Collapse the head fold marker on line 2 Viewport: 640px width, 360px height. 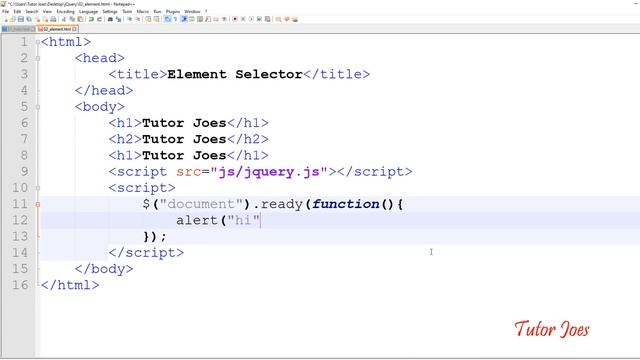38,58
